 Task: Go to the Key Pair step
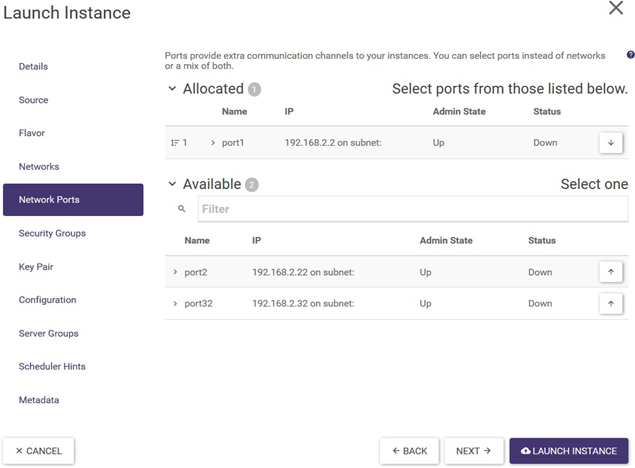[38, 267]
